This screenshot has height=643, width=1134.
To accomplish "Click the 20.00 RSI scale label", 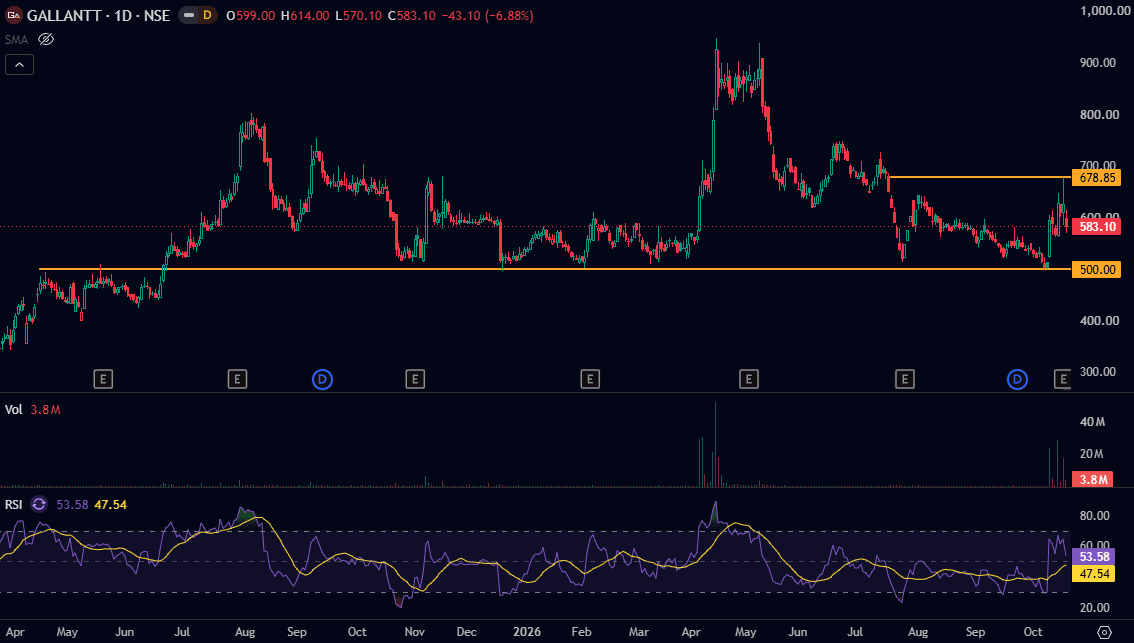I will (x=1094, y=608).
